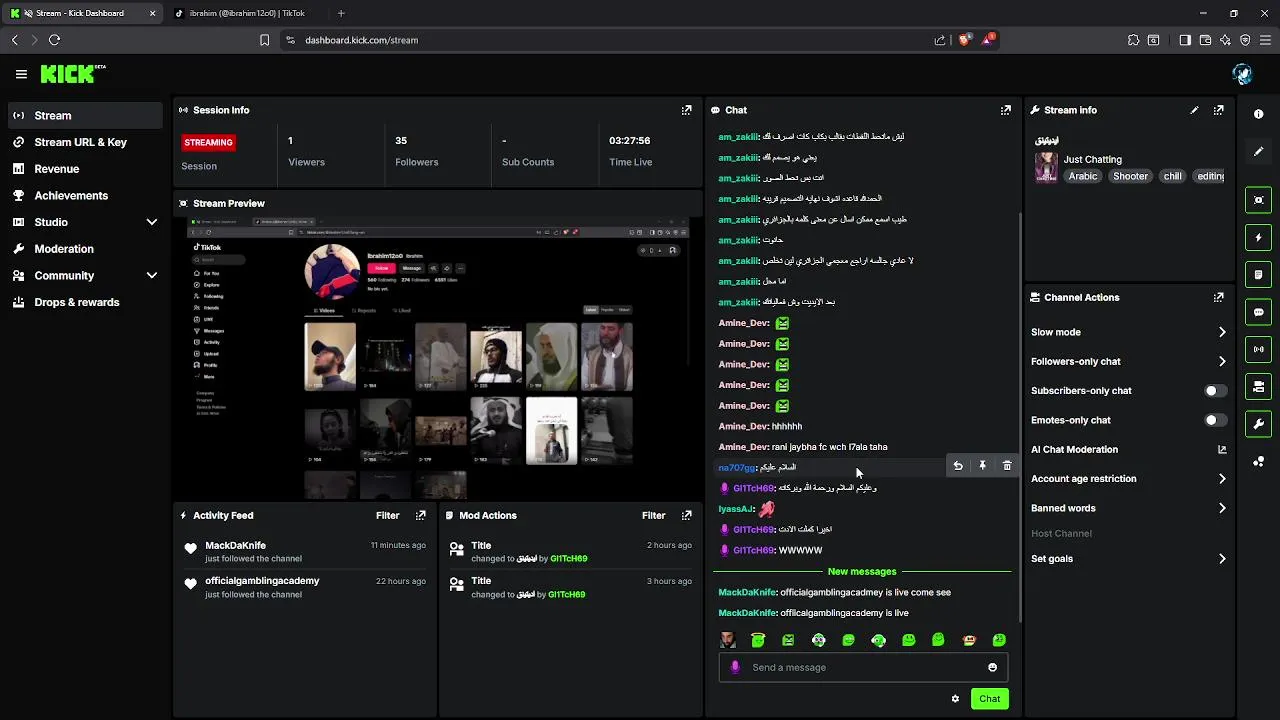Go to Revenue page
Image resolution: width=1280 pixels, height=720 pixels.
point(84,169)
